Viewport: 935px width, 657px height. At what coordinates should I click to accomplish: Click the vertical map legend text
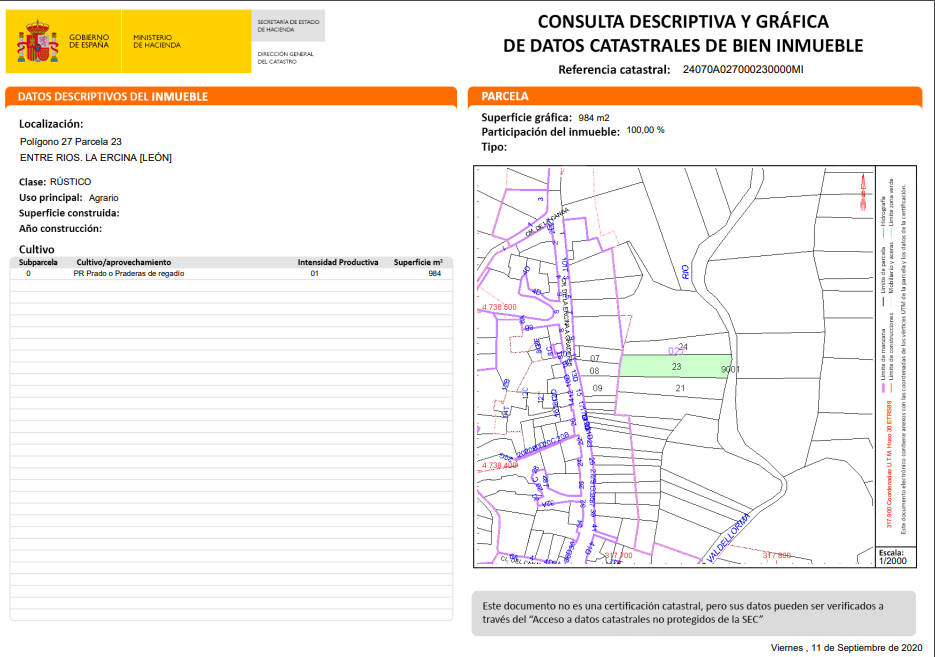tap(894, 358)
